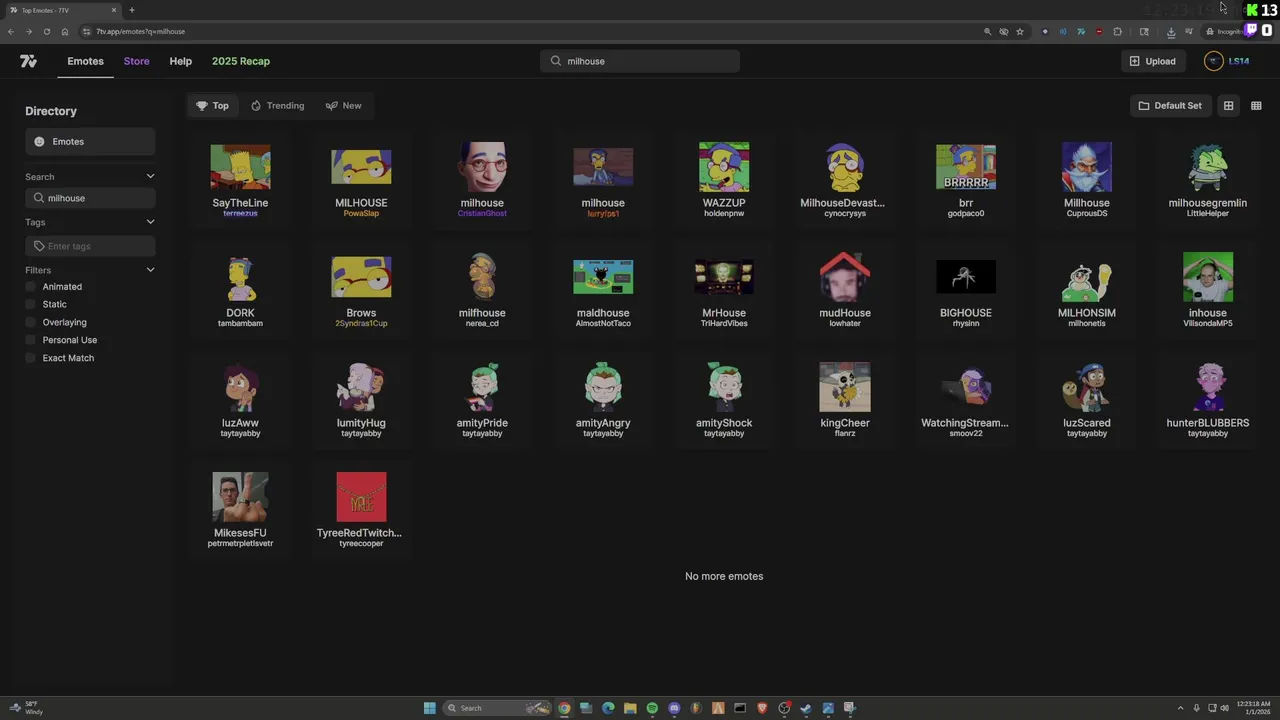Open Spotify from the taskbar
This screenshot has height=720, width=1280.
[652, 708]
